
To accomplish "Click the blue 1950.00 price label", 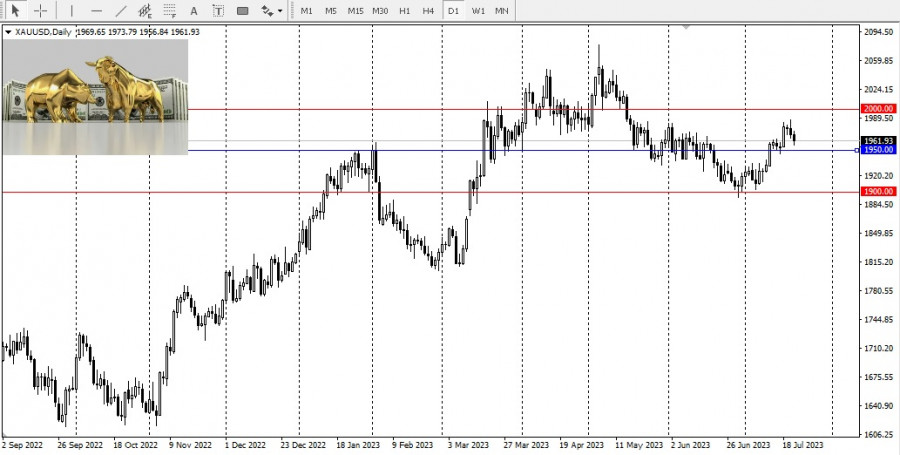I will pos(878,150).
